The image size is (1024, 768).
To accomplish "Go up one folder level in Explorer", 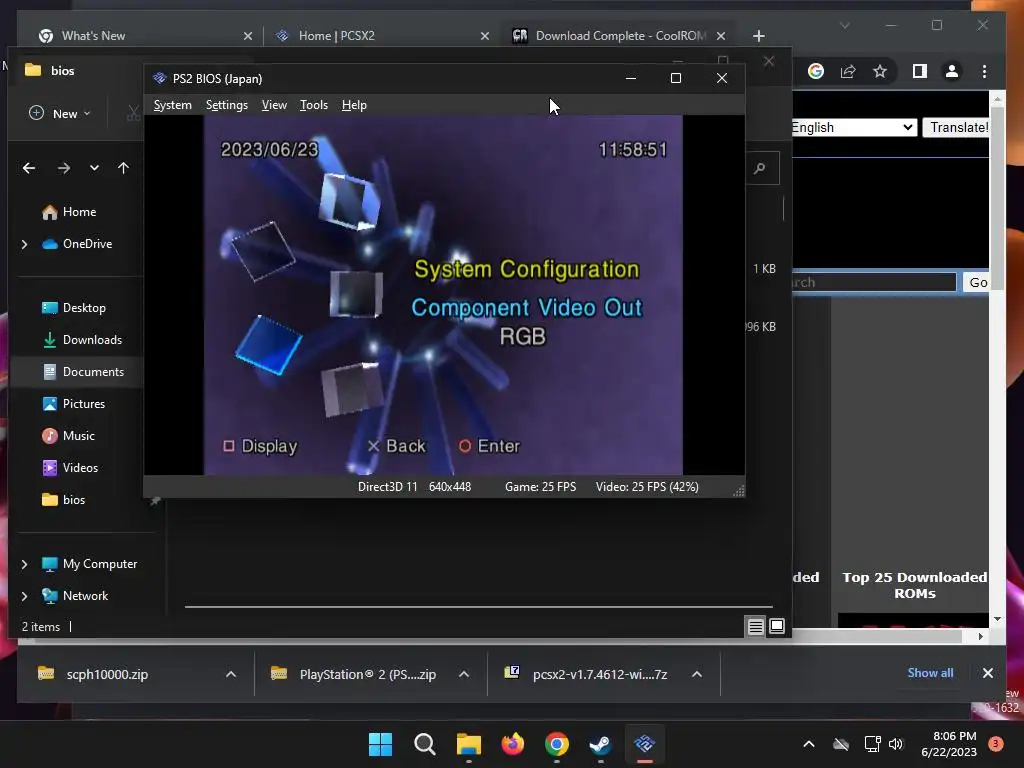I will 123,168.
